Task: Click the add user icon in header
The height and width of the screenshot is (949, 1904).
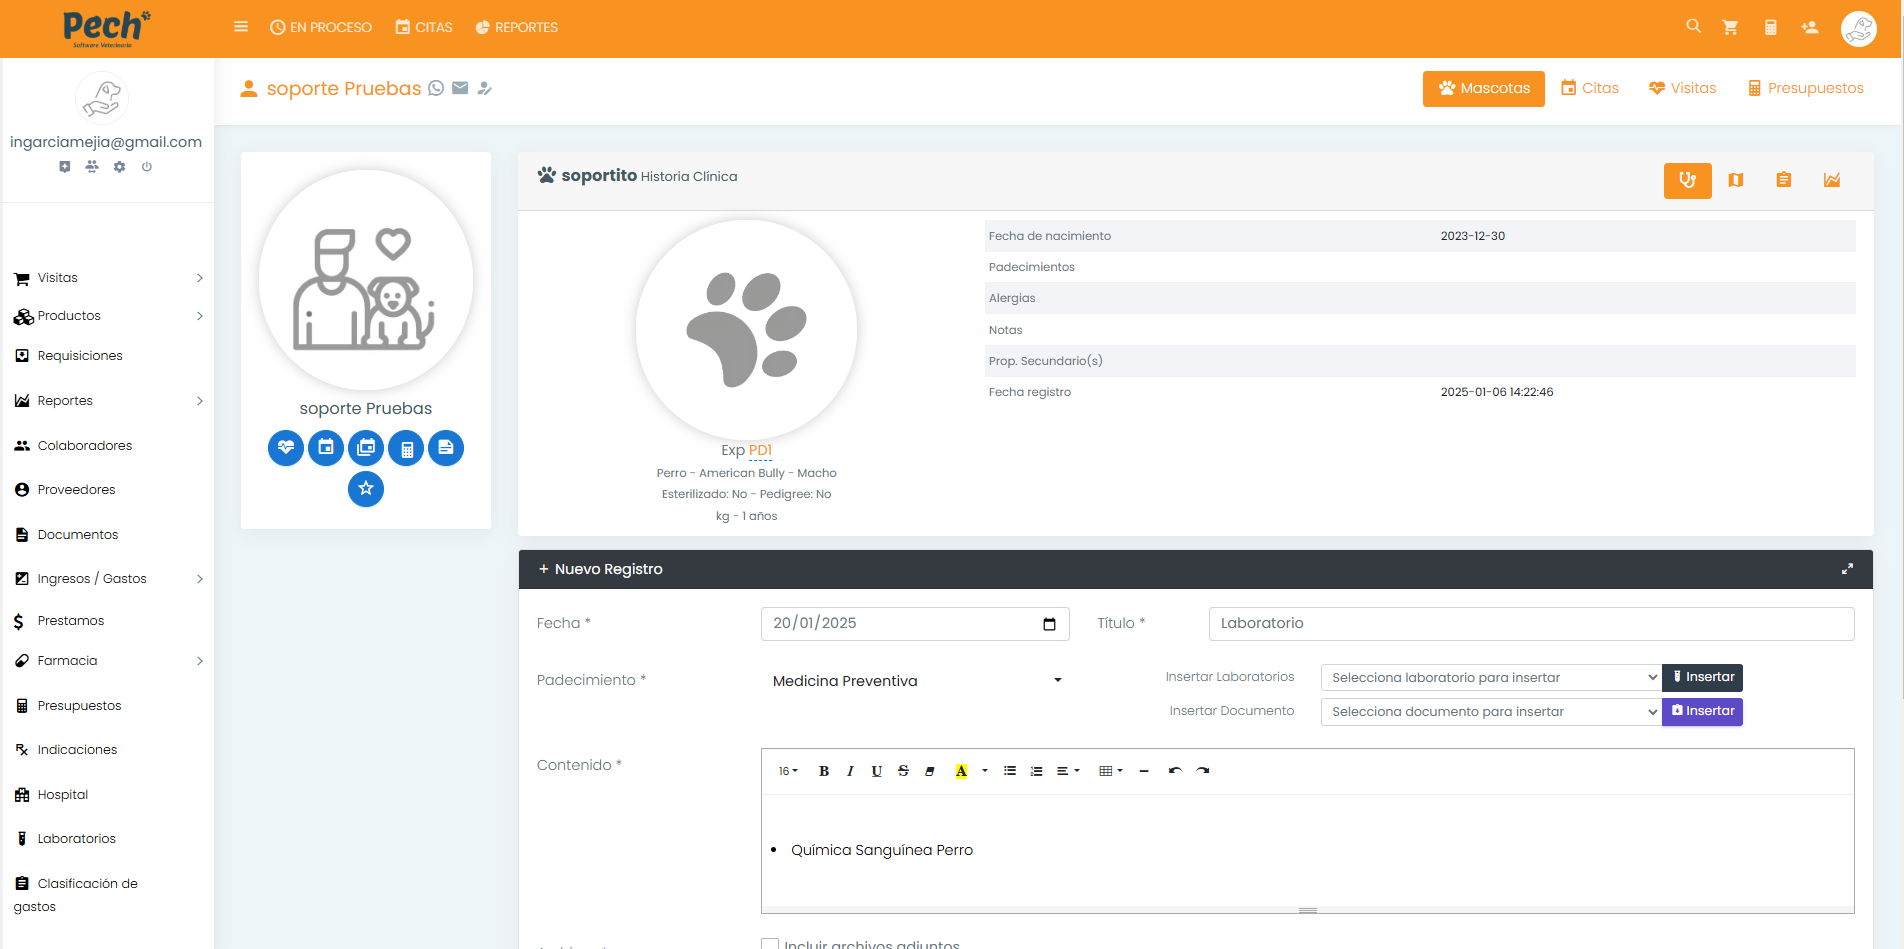Action: (1809, 27)
